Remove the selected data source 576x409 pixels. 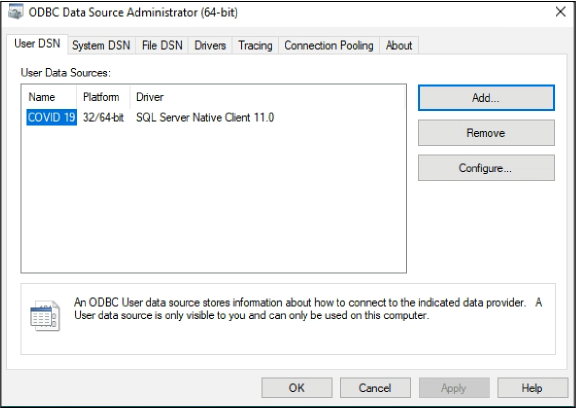(486, 133)
